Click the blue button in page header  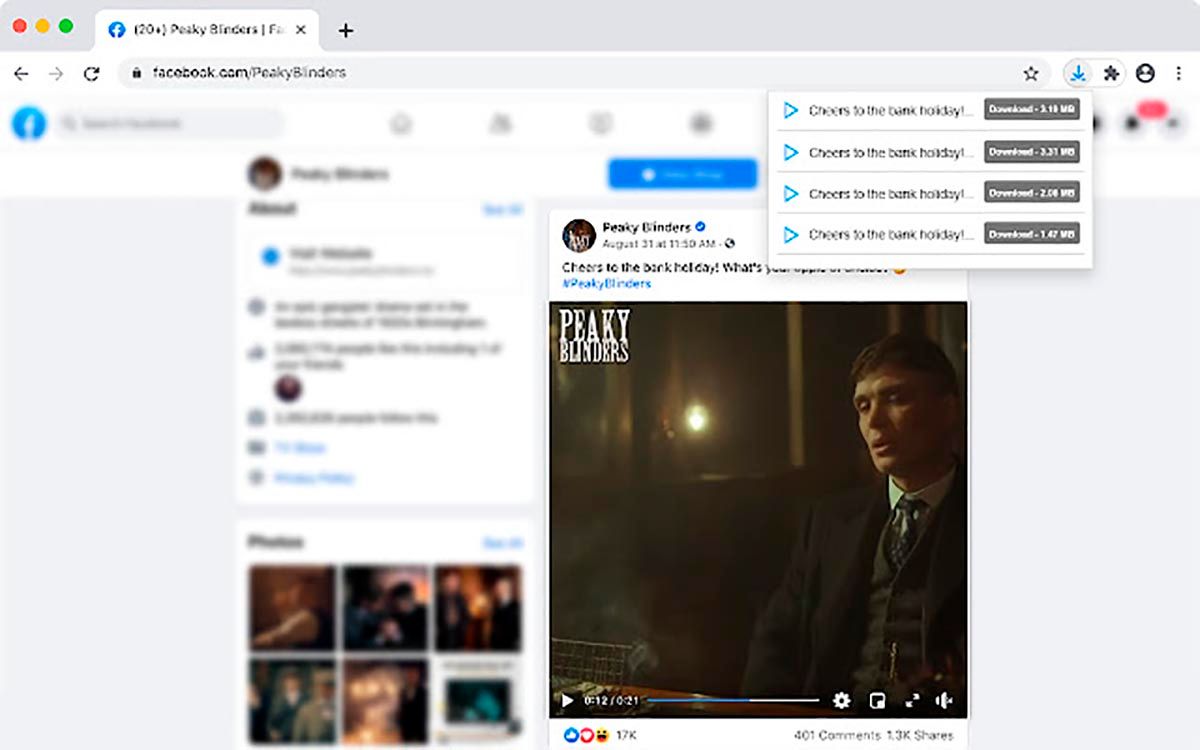[x=683, y=174]
